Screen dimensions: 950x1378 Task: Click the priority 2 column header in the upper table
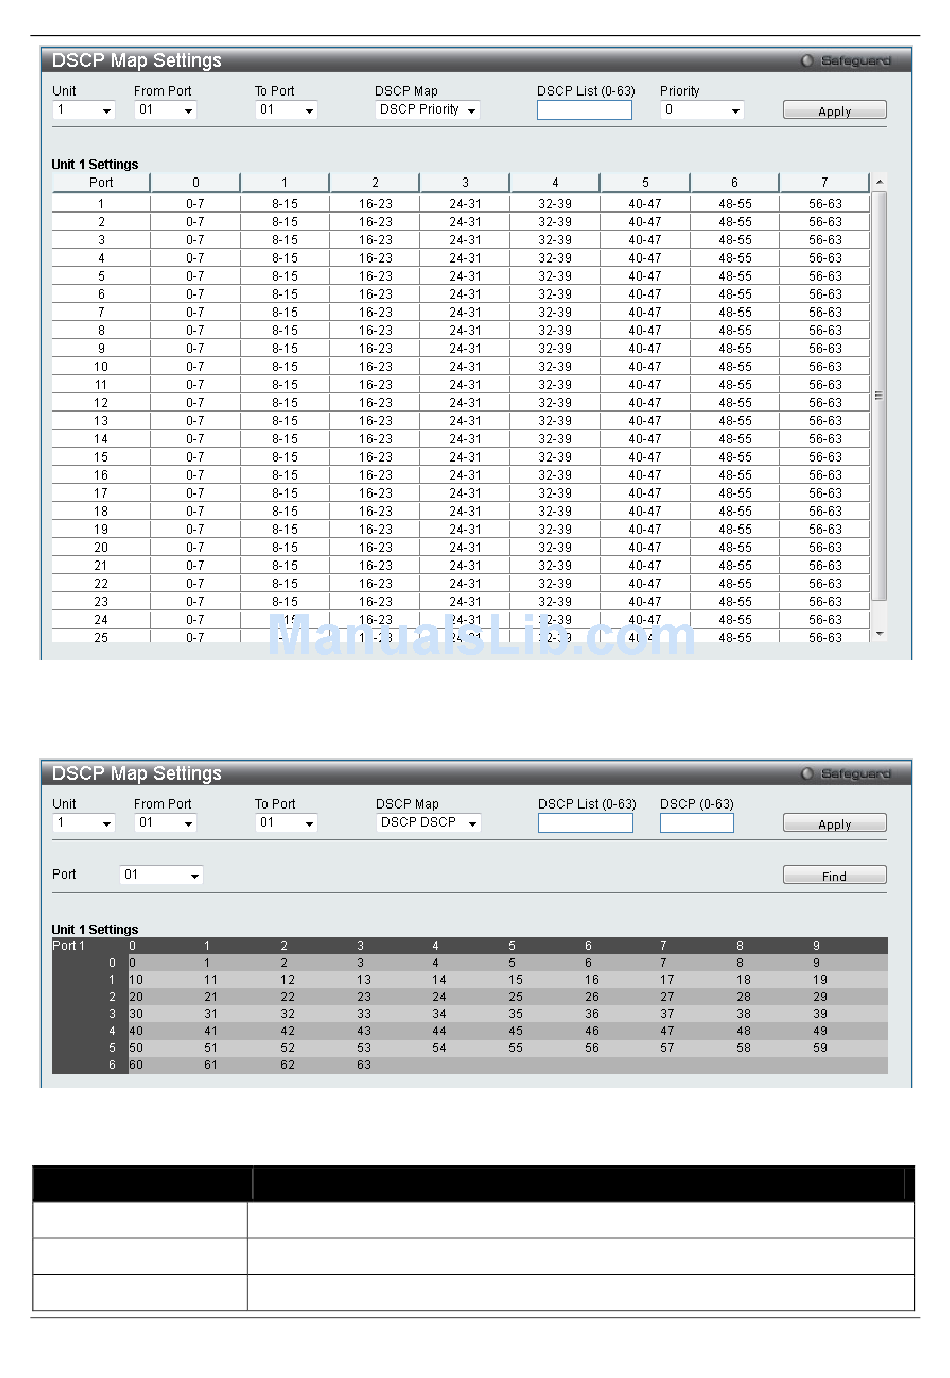click(375, 182)
